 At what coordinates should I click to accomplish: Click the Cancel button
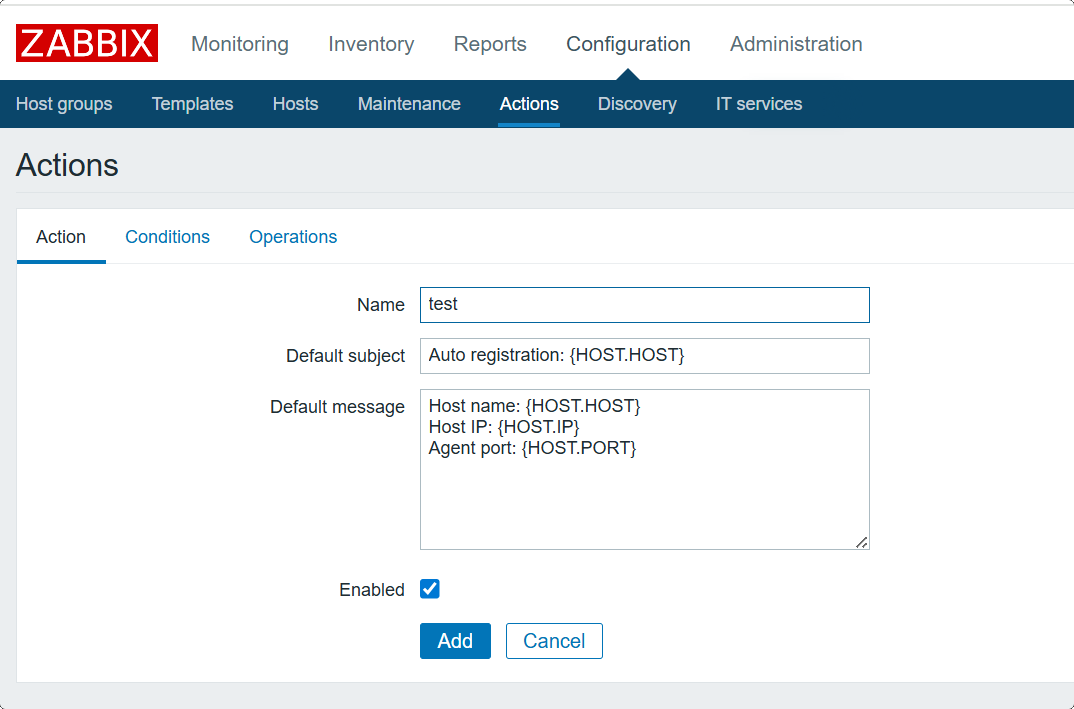coord(554,641)
